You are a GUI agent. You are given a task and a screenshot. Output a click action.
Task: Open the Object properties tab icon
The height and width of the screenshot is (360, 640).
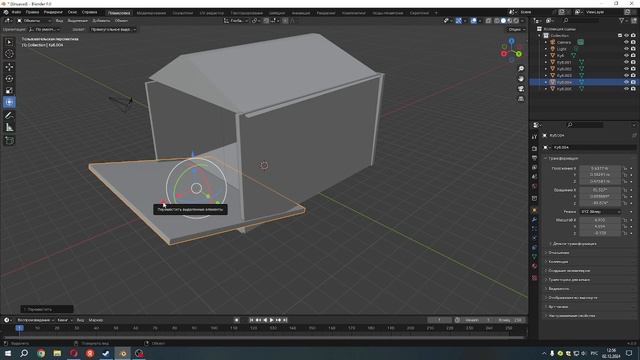(x=534, y=210)
